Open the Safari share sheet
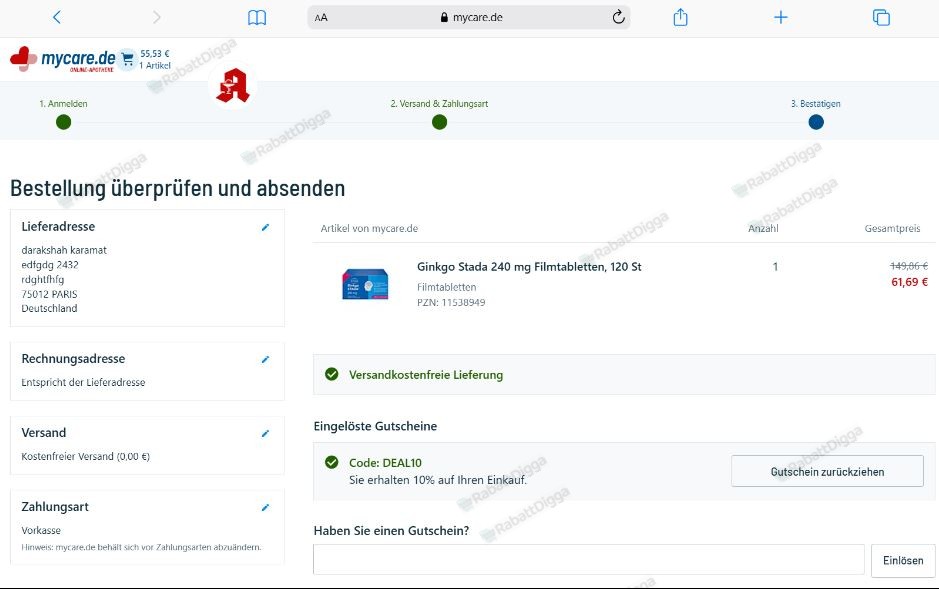This screenshot has height=589, width=939. coord(680,17)
